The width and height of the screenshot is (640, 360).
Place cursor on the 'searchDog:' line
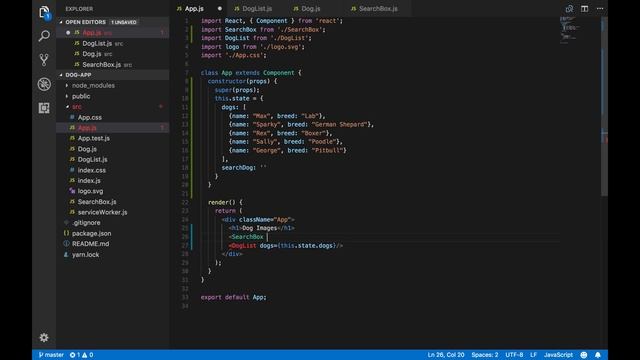click(244, 168)
